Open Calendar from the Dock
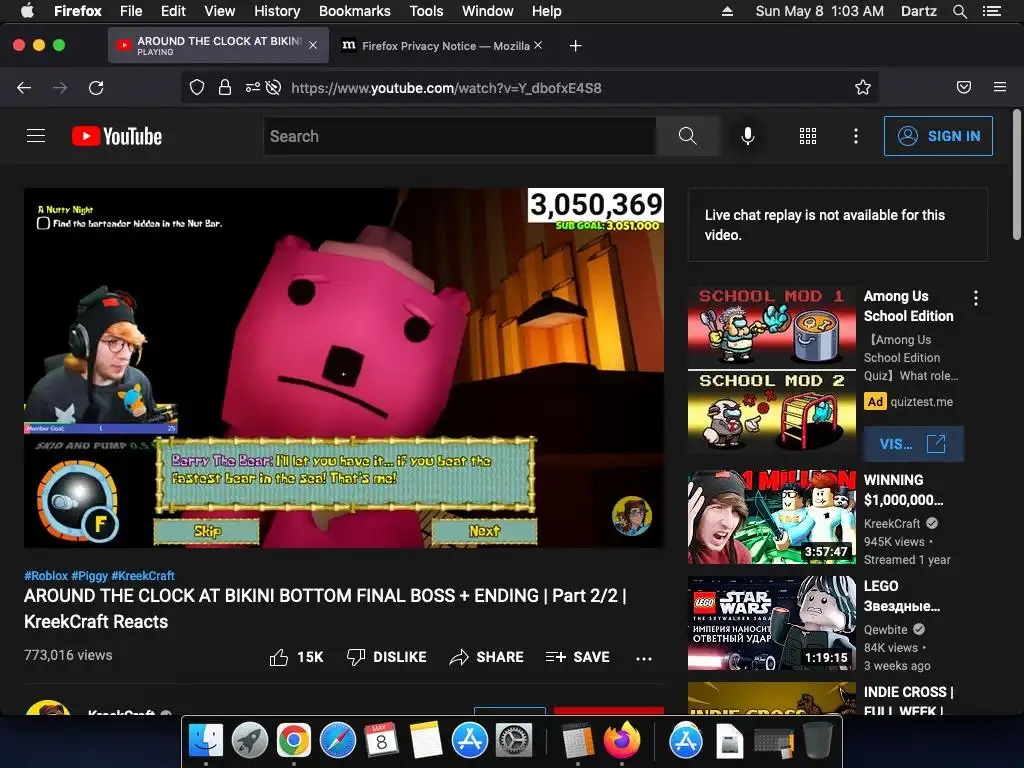 click(381, 740)
